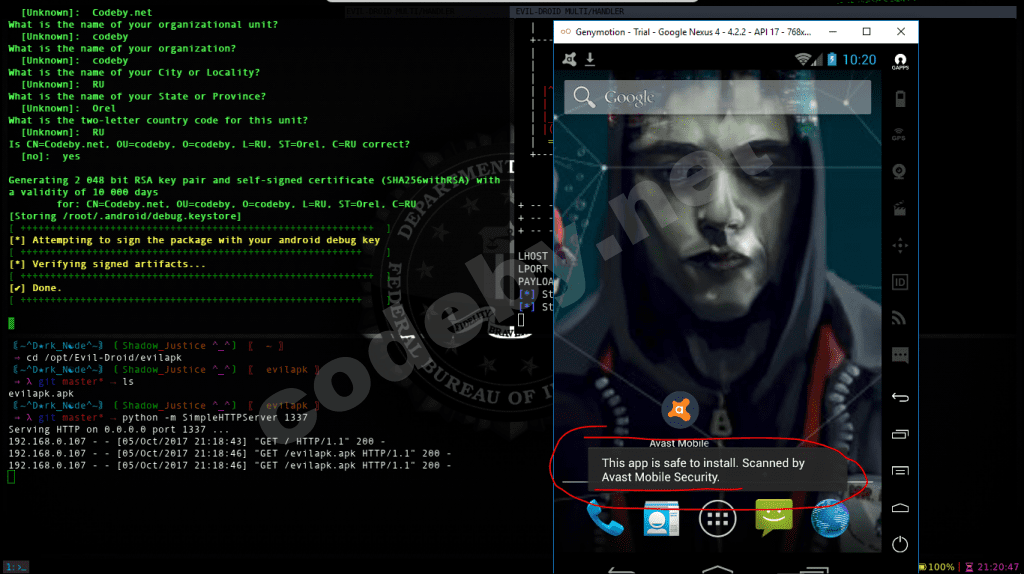Click the 'Verifying signed artifacts...' line

tap(107, 264)
